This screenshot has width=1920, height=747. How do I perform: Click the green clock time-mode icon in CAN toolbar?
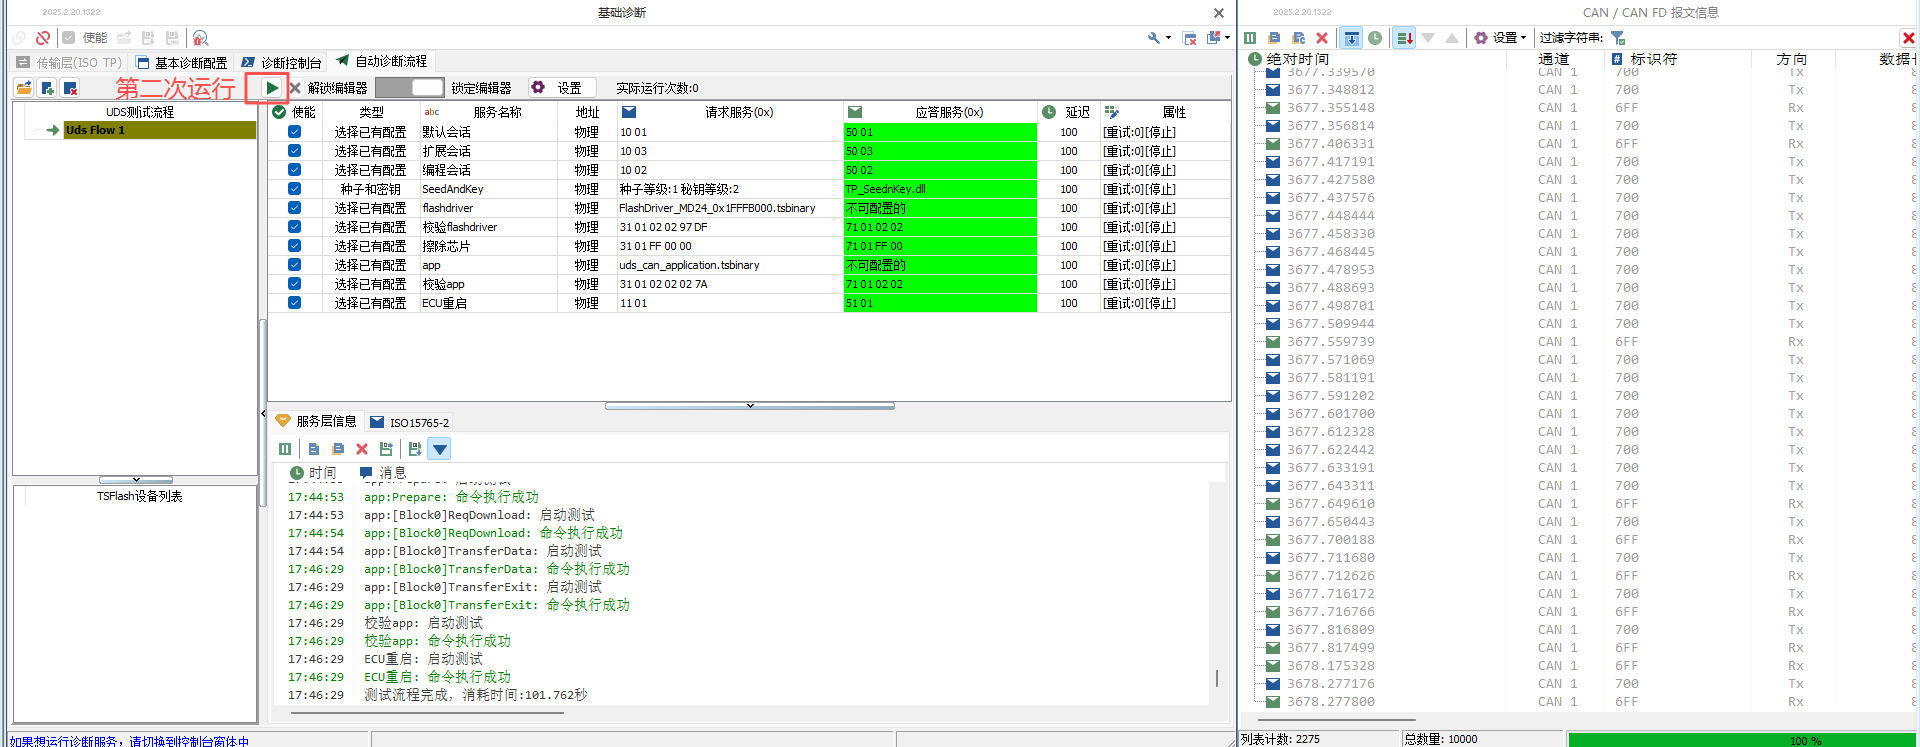click(x=1376, y=38)
